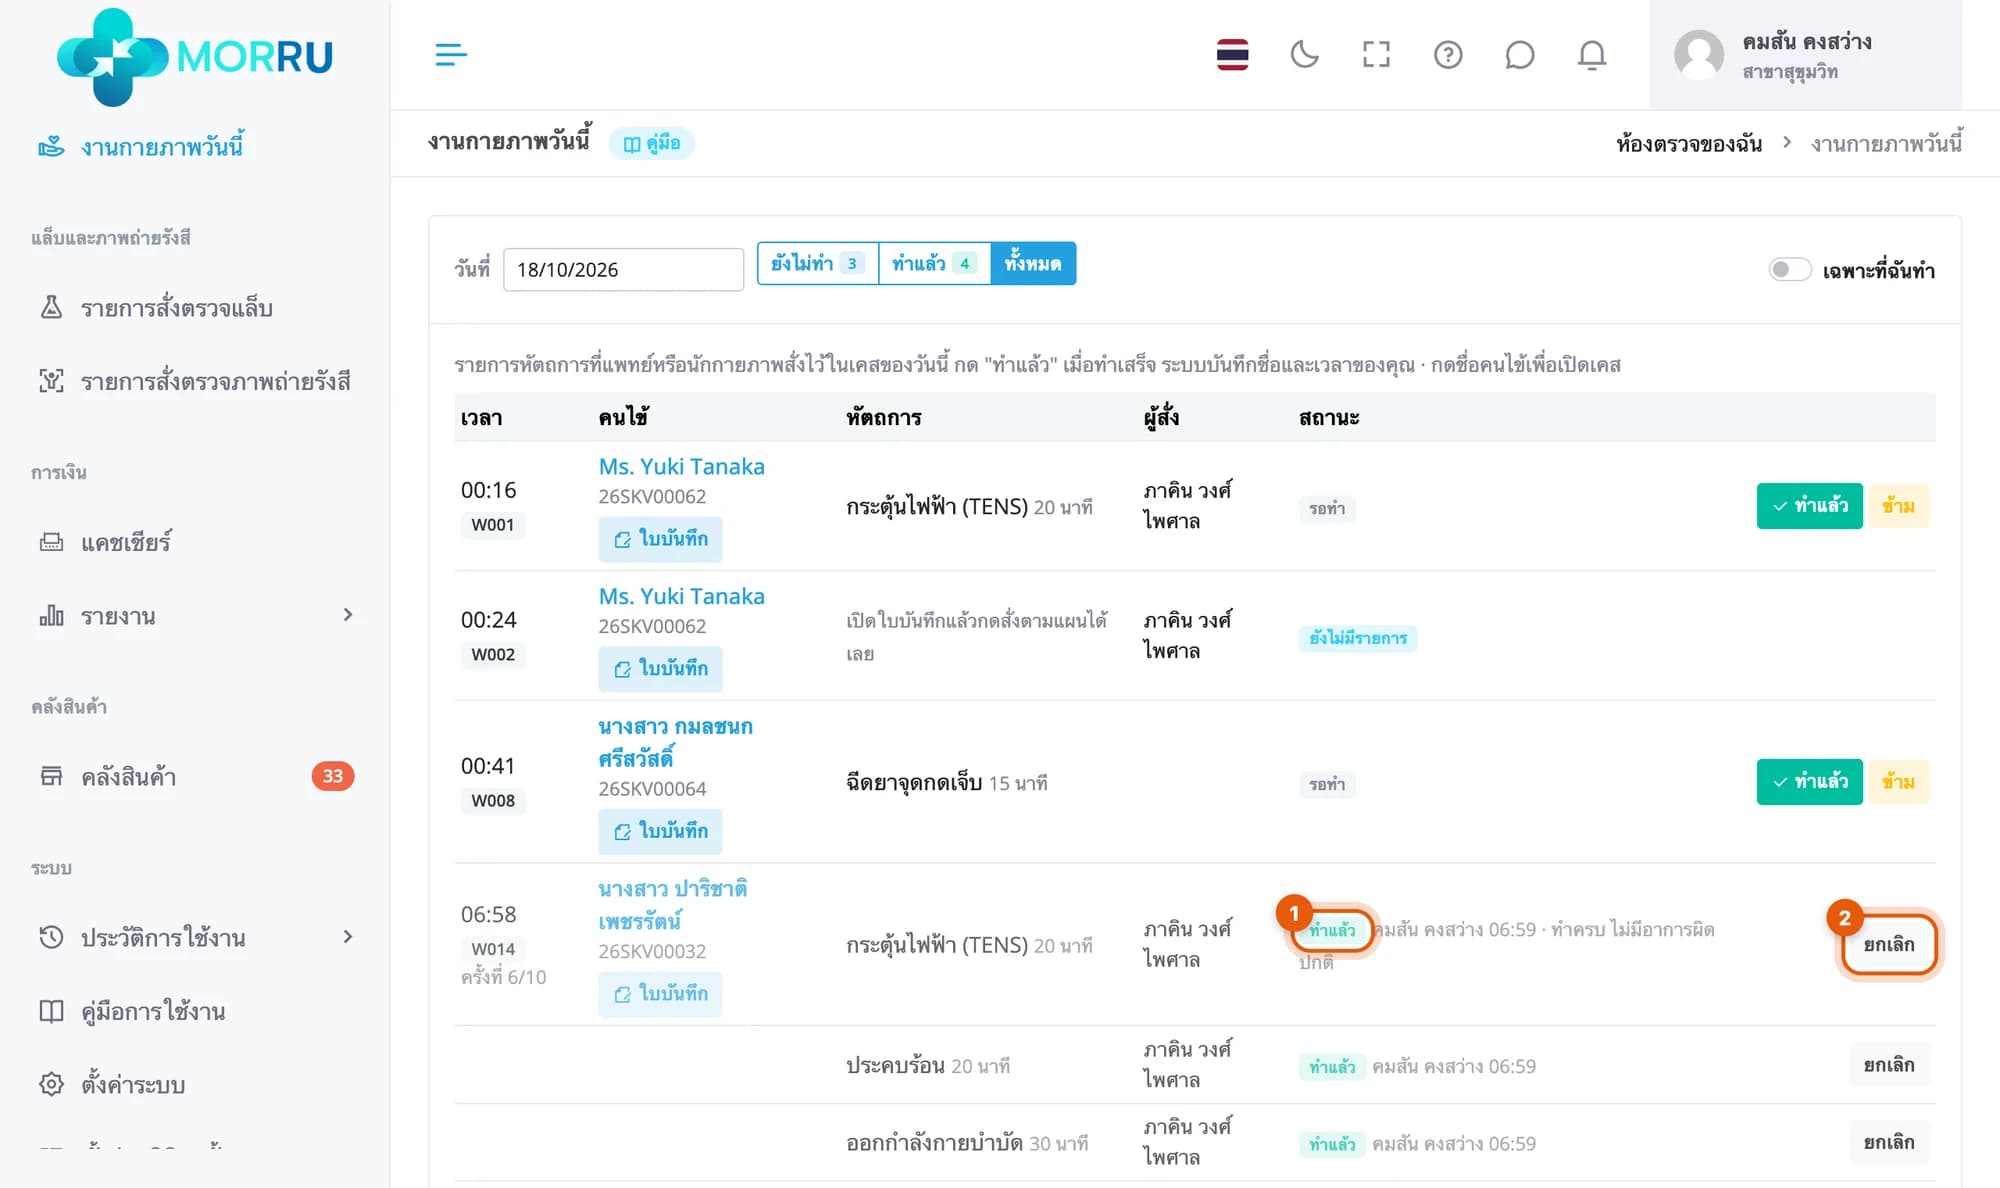Enter fullscreen using the expand icon
Image resolution: width=2000 pixels, height=1188 pixels.
click(x=1376, y=55)
